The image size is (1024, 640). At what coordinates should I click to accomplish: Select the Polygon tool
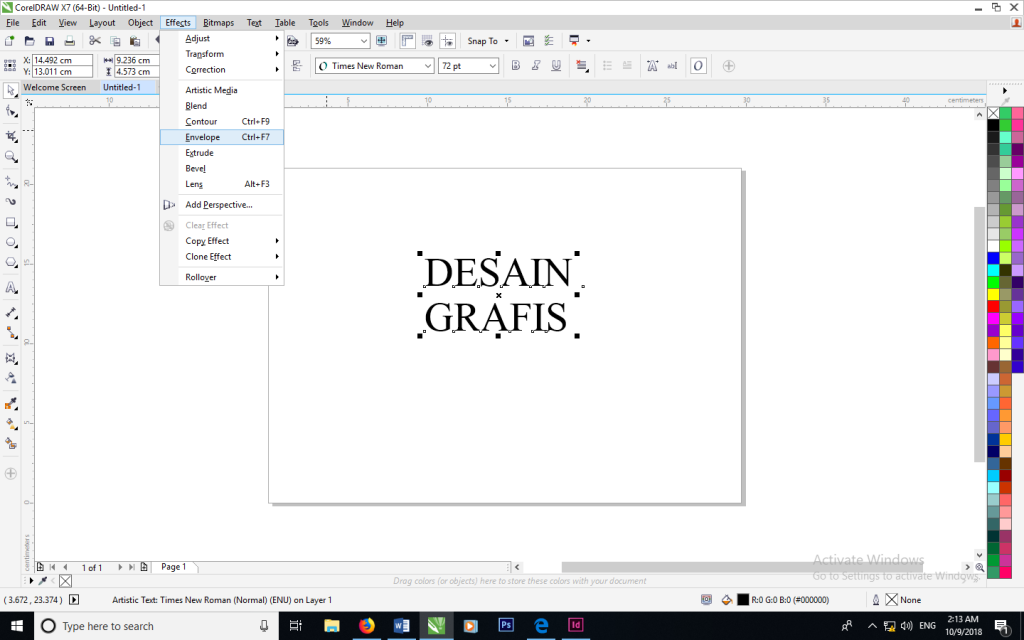[11, 263]
